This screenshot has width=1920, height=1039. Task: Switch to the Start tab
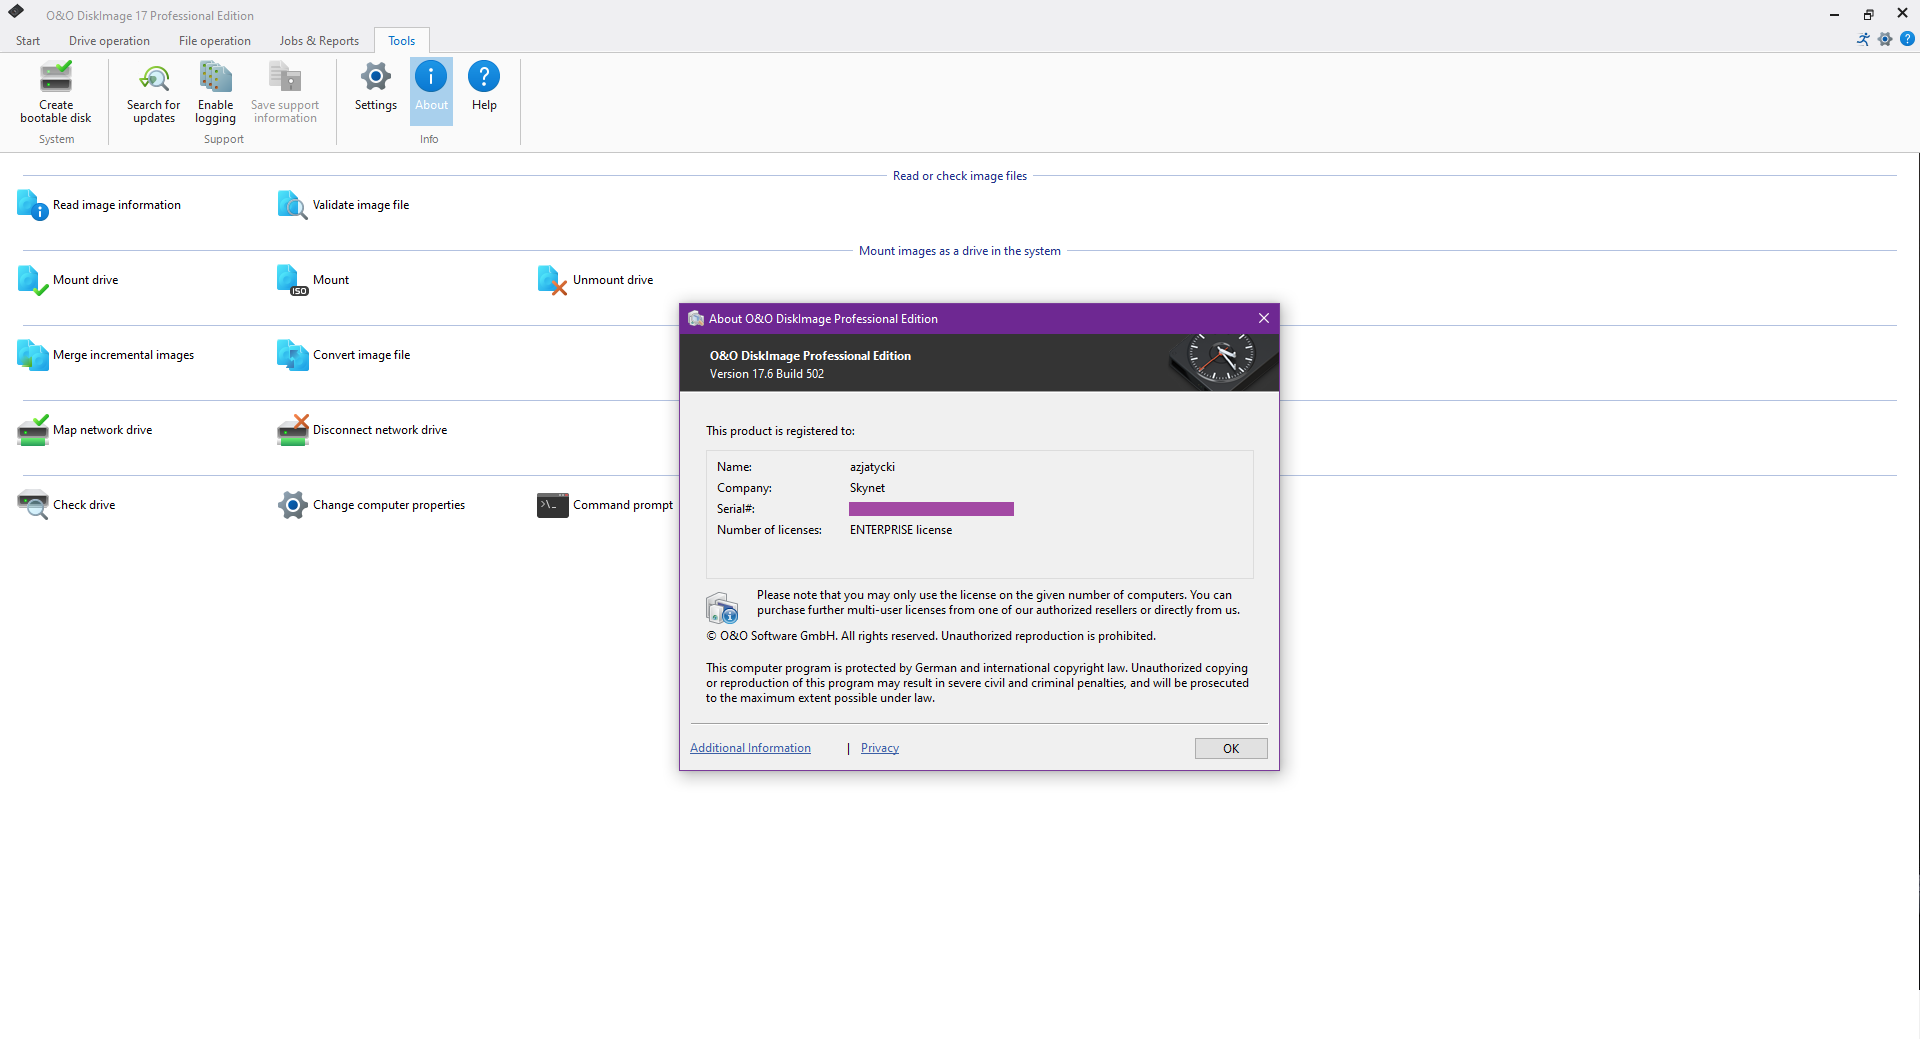point(28,41)
